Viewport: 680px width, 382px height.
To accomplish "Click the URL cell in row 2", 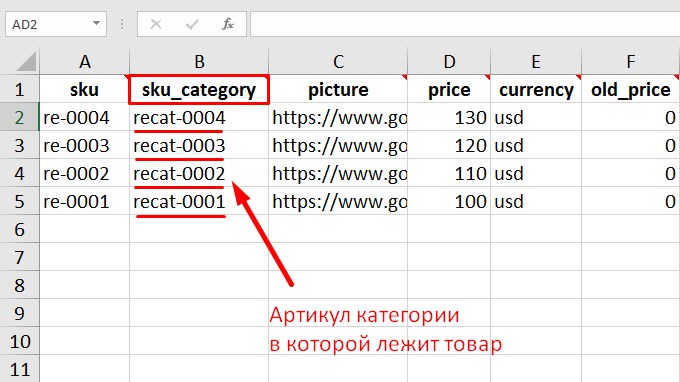I will coord(338,118).
